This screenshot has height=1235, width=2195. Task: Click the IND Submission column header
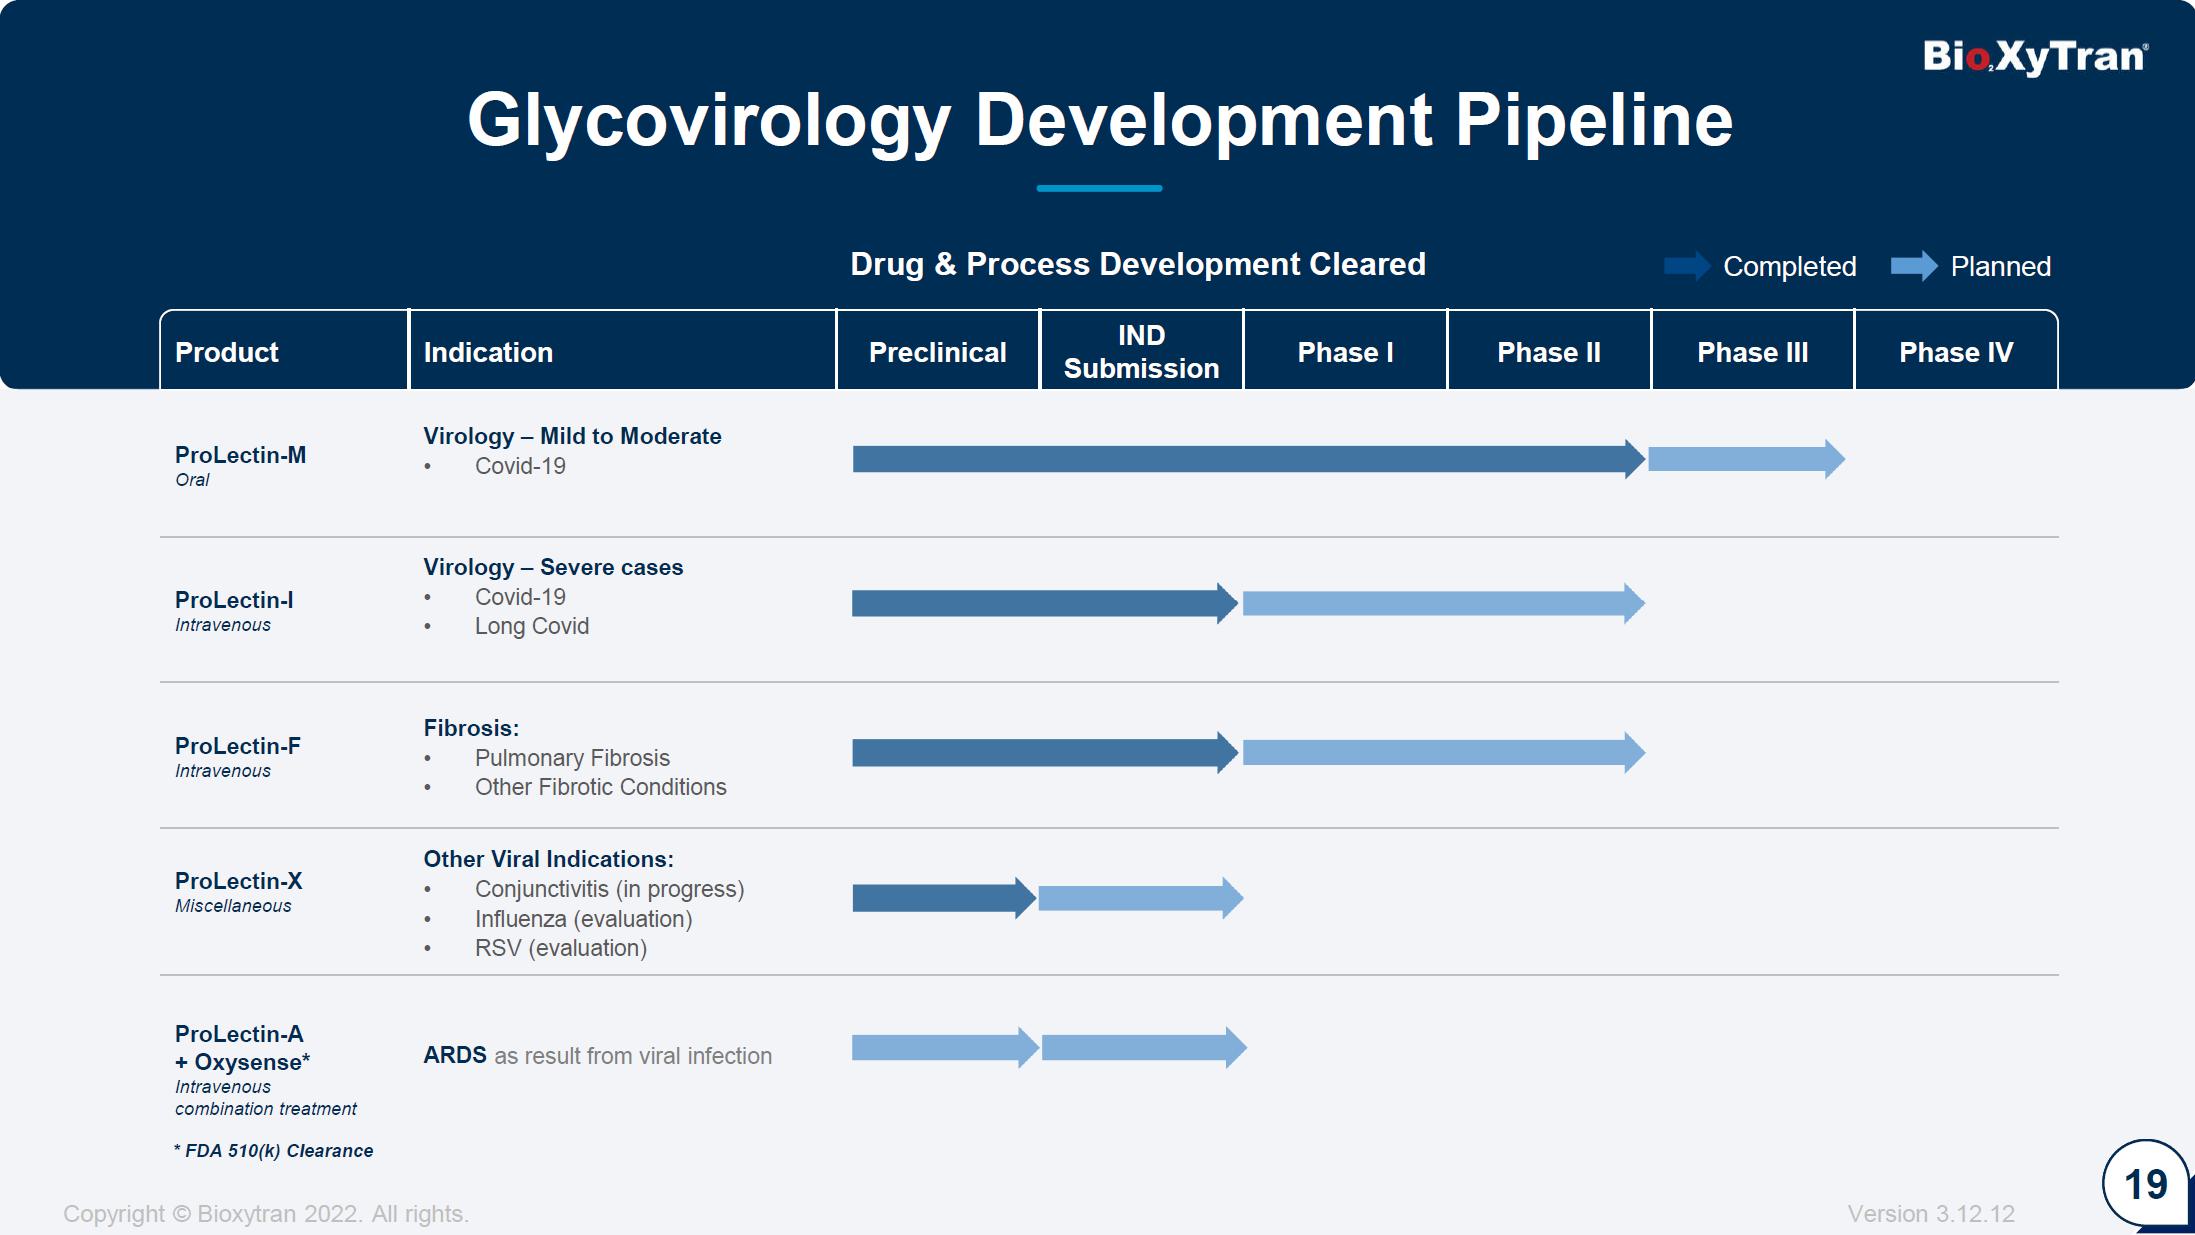pyautogui.click(x=1142, y=351)
